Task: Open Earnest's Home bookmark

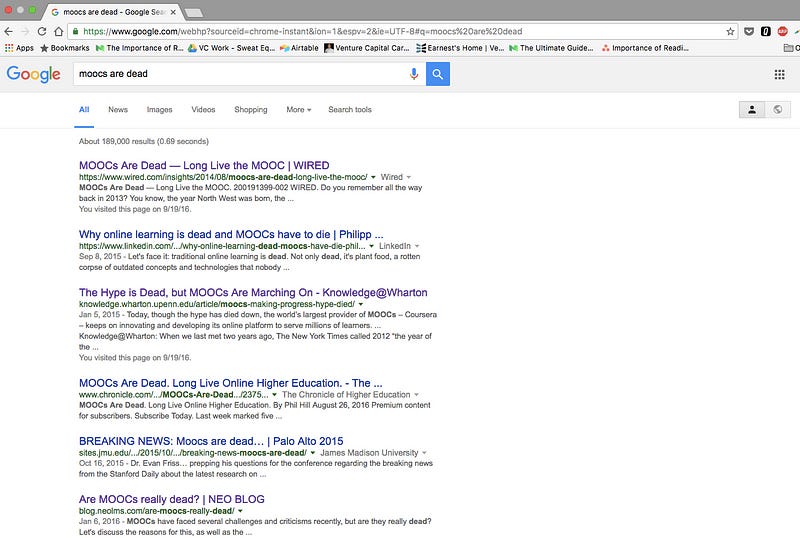Action: pos(460,48)
